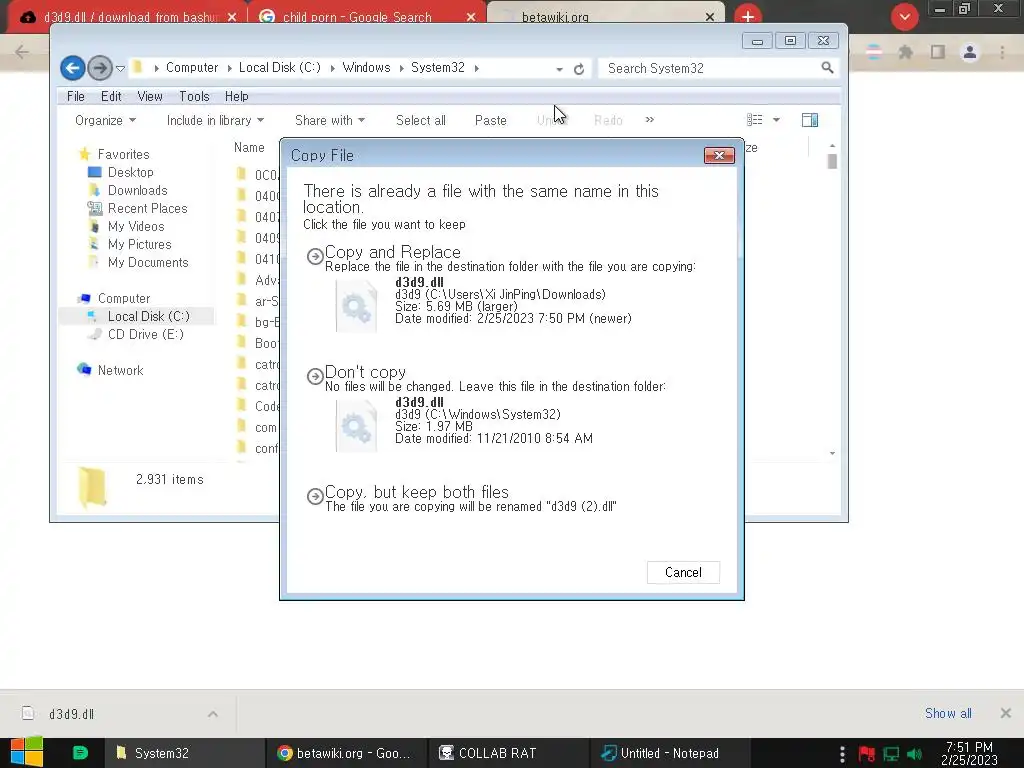Click Cancel in the Copy File dialog
Viewport: 1024px width, 768px height.
[x=683, y=573]
